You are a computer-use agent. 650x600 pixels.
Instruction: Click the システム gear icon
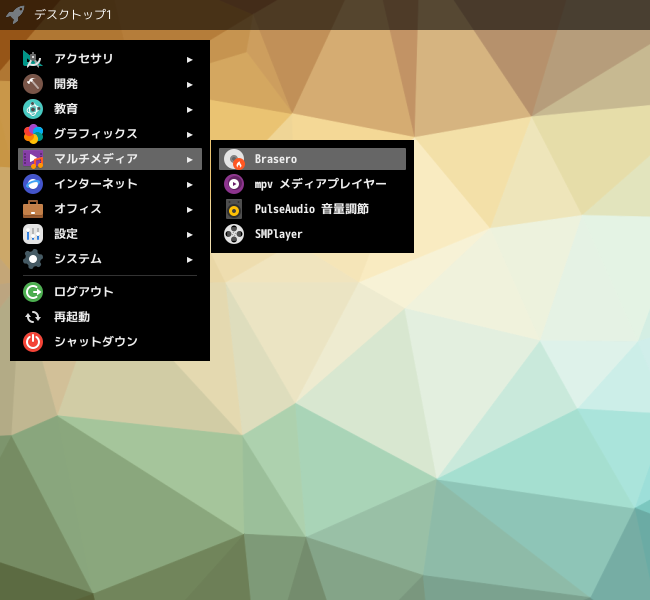click(x=33, y=259)
